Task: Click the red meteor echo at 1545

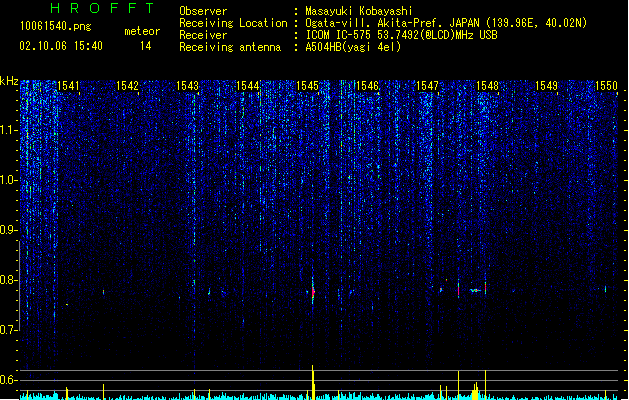Action: 313,292
